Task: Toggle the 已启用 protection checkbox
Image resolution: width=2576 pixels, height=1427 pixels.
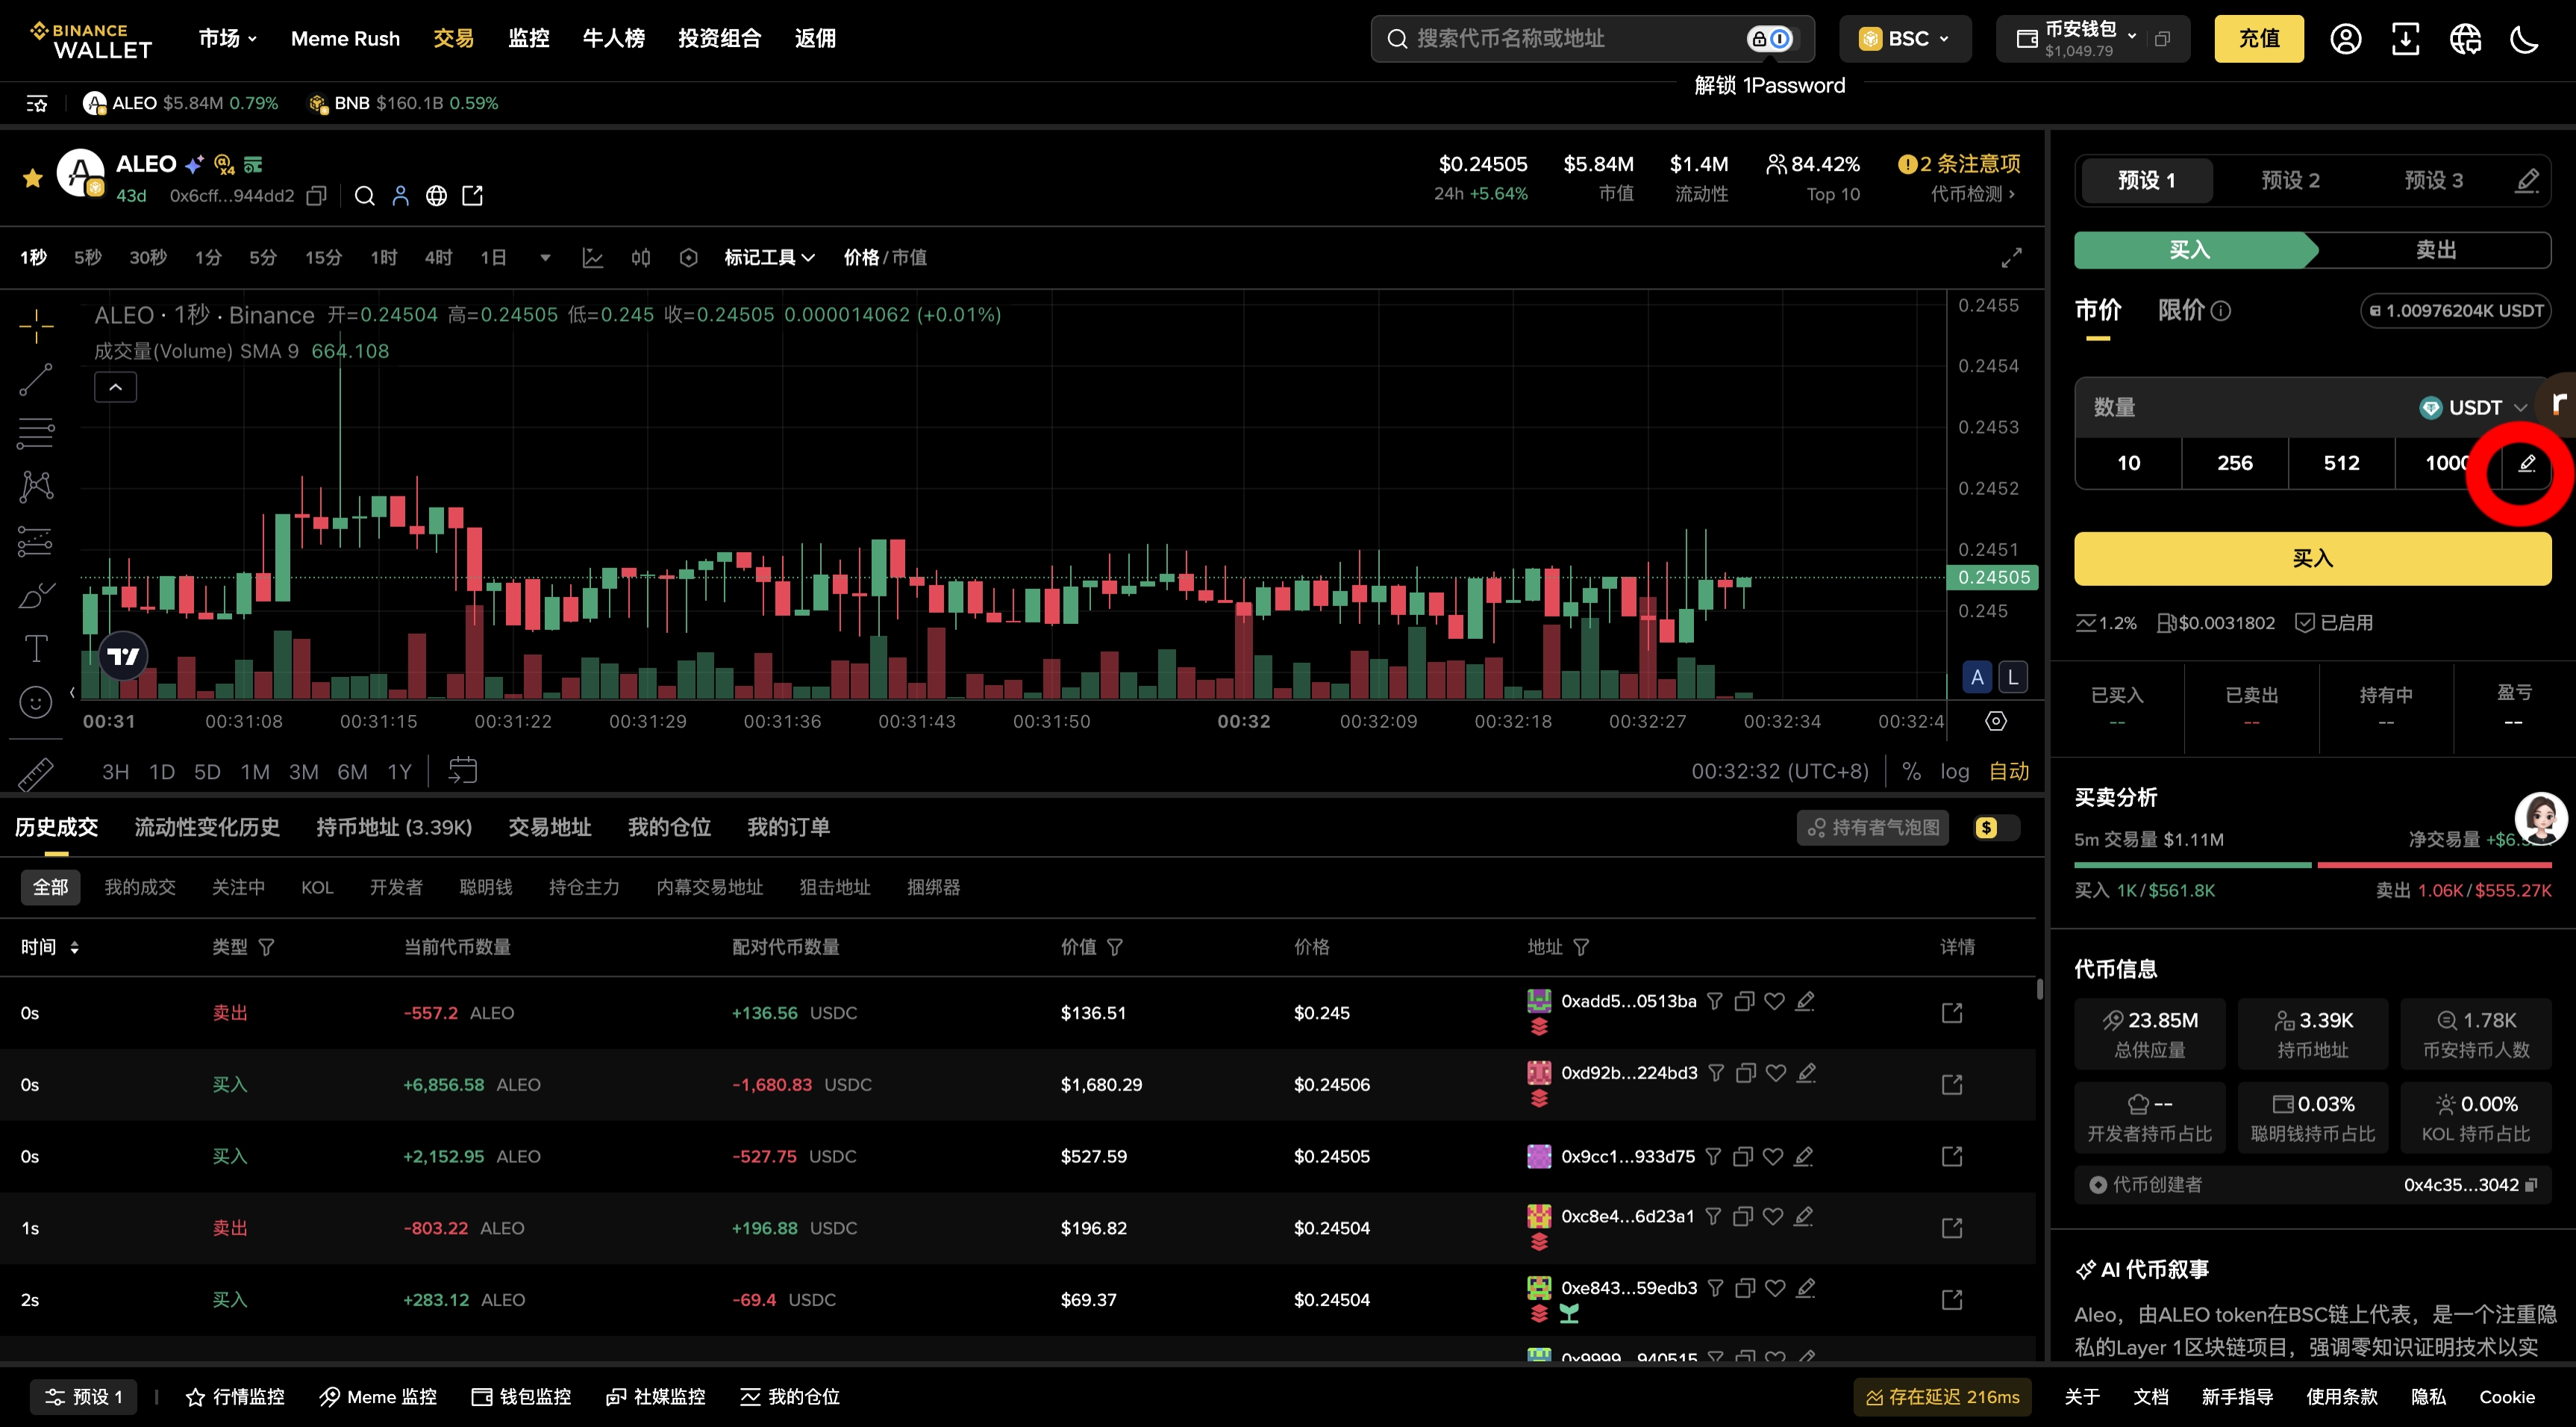Action: (2304, 623)
